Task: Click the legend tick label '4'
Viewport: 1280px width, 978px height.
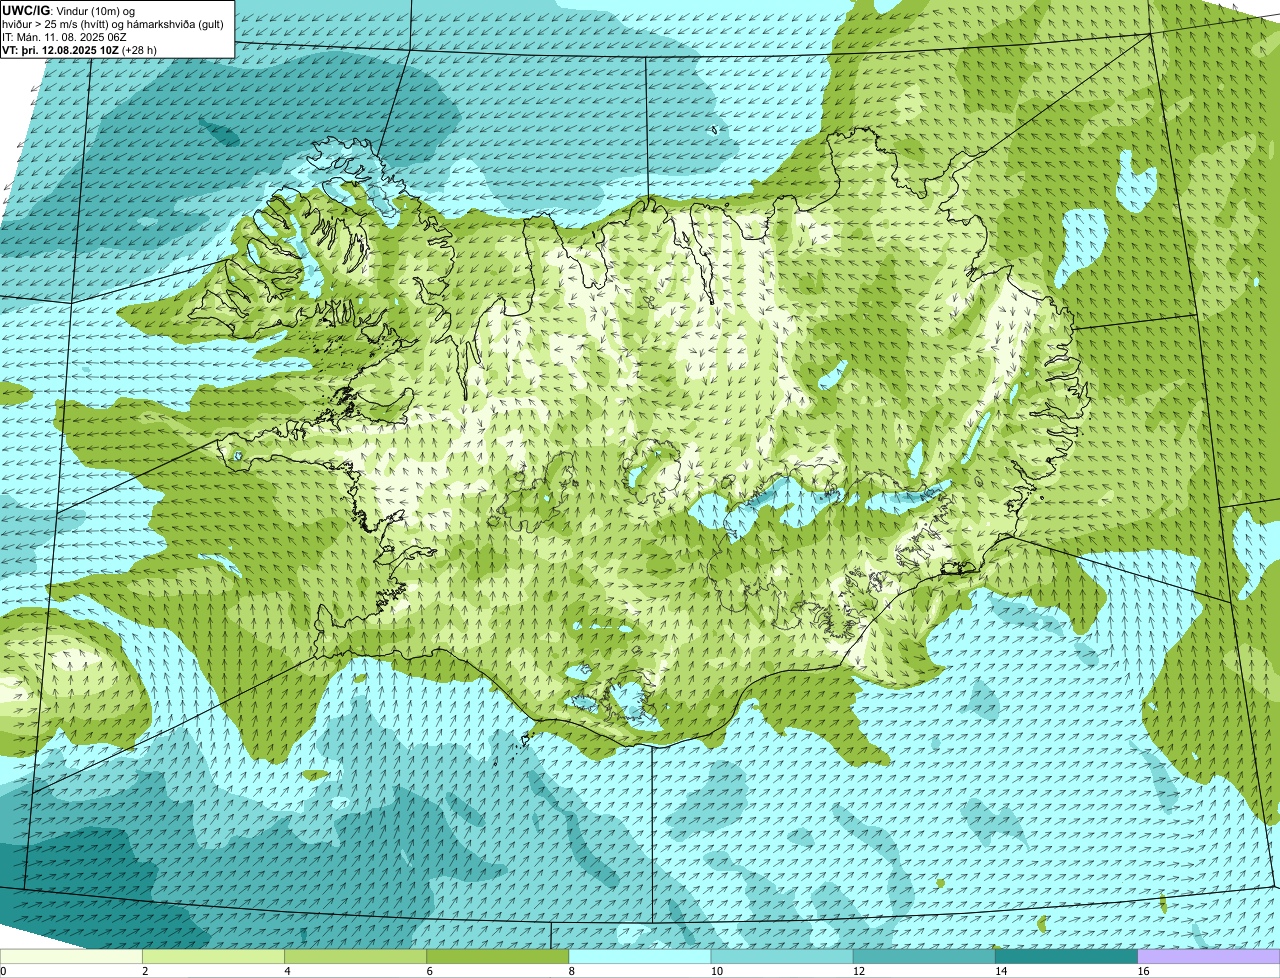Action: pyautogui.click(x=287, y=971)
